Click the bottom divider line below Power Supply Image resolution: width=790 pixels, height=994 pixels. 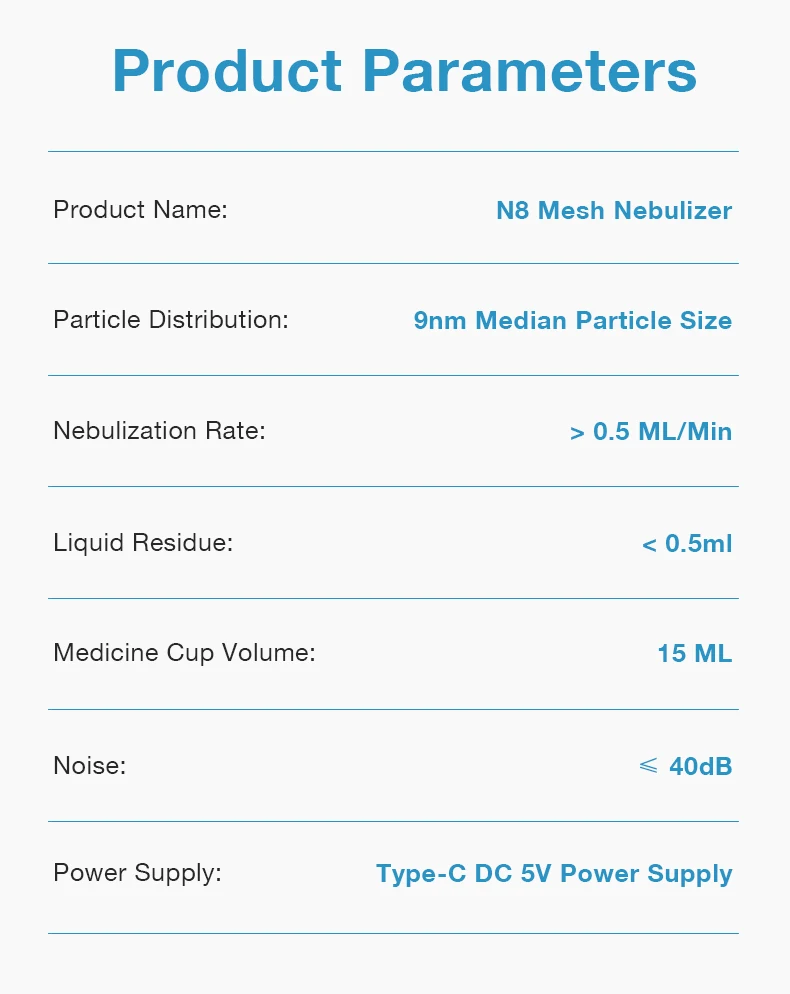[x=393, y=933]
